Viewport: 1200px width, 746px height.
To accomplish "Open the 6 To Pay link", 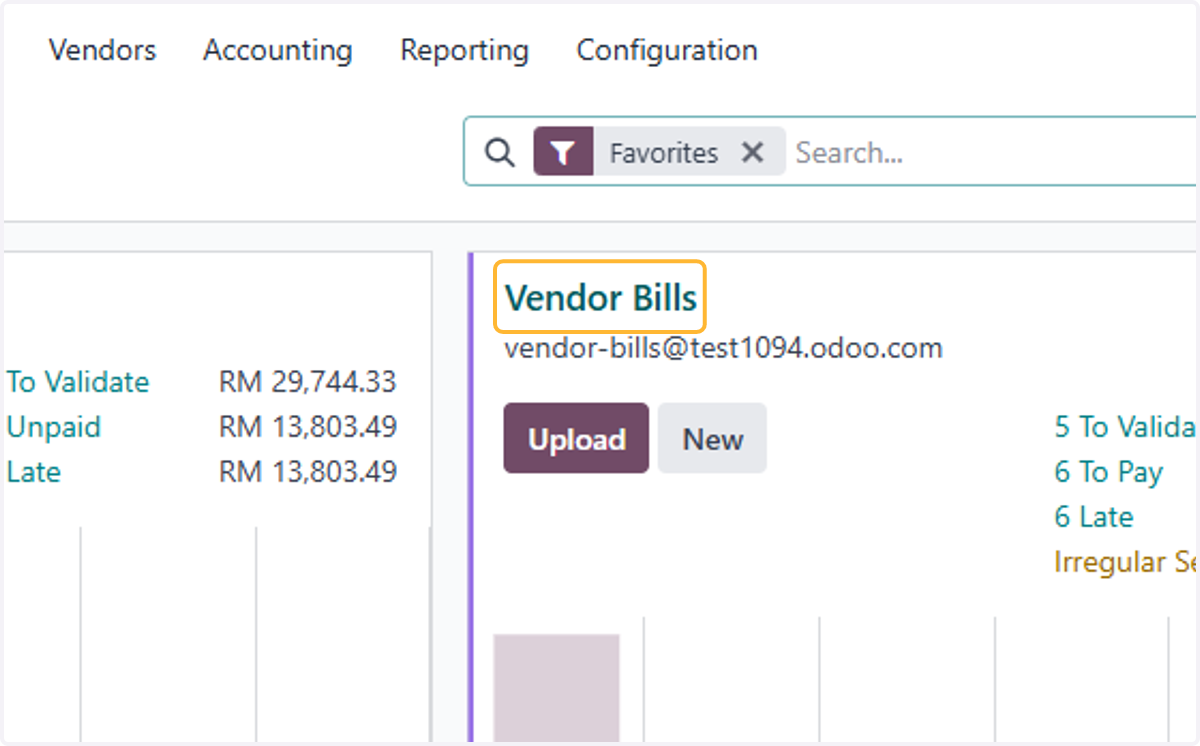I will point(1109,472).
